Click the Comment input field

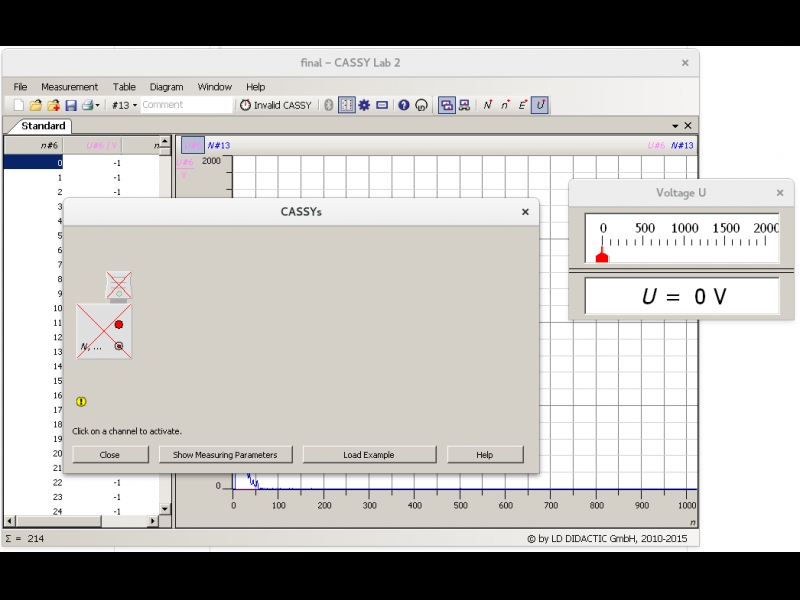[185, 105]
